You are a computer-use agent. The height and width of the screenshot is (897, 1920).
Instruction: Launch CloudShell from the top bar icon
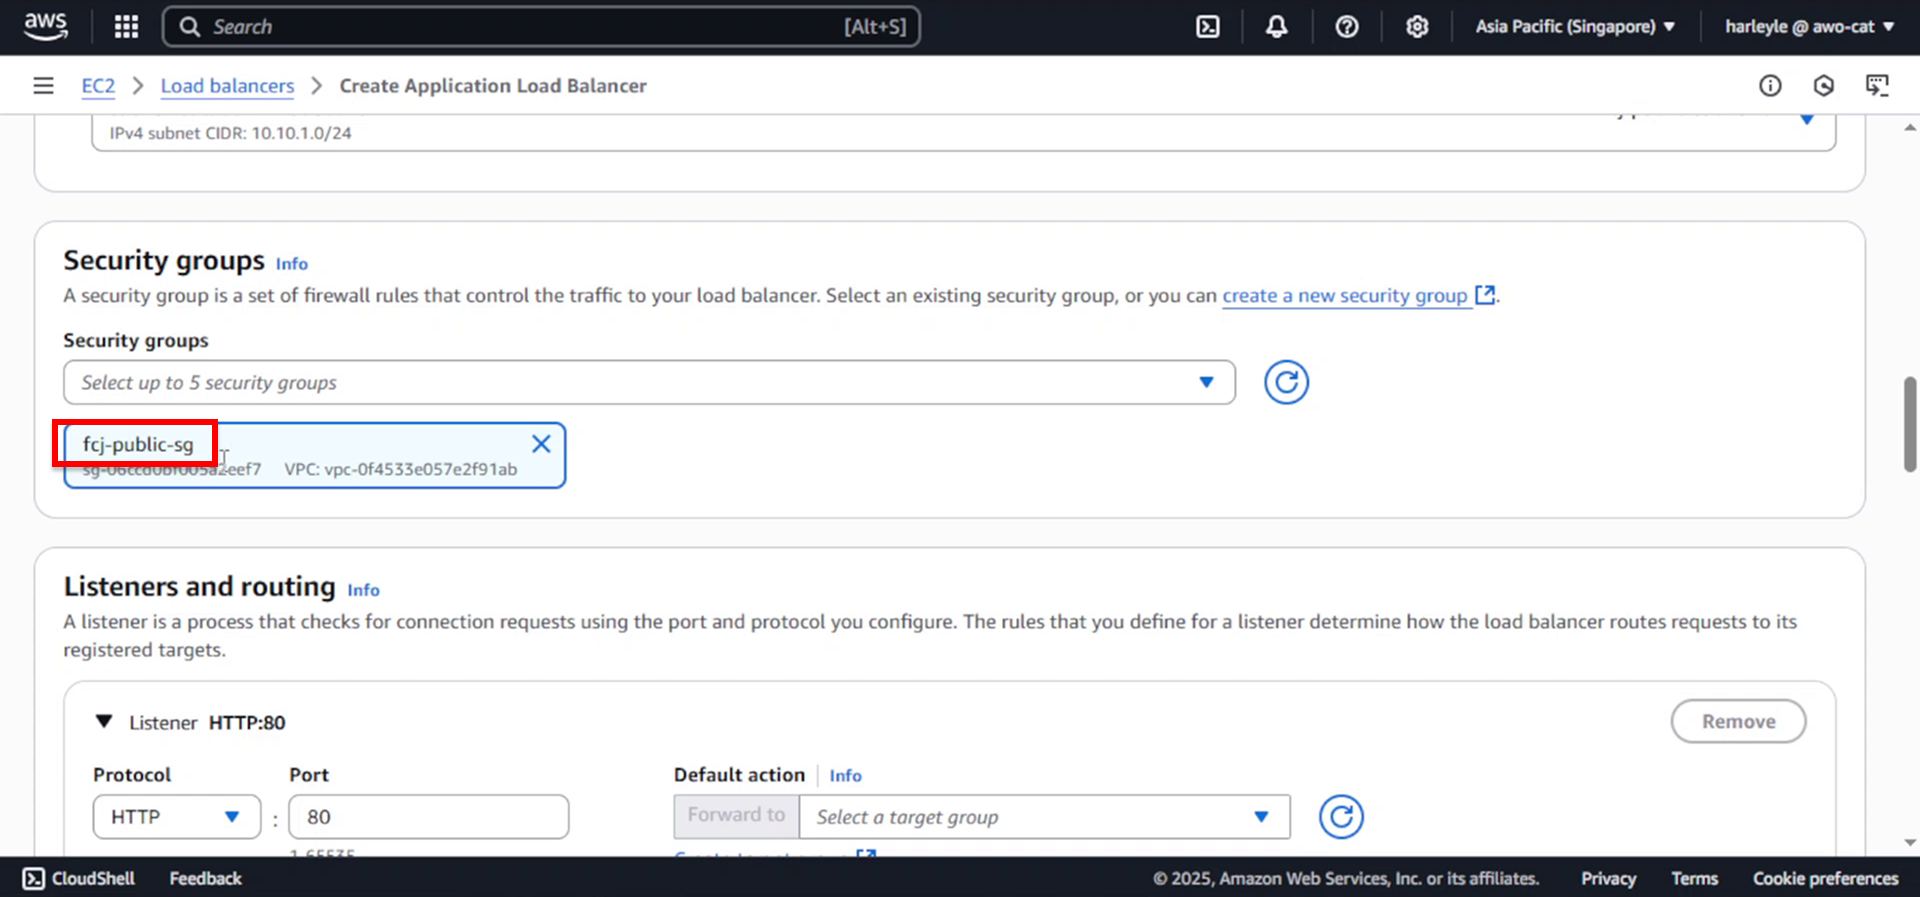(x=1208, y=27)
